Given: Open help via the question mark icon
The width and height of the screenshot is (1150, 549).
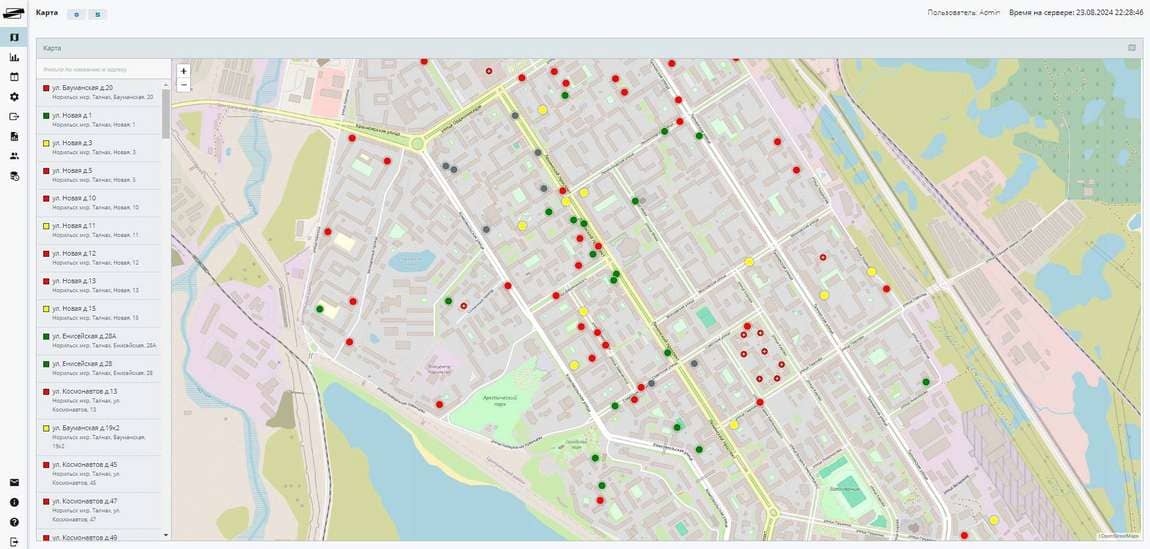Looking at the screenshot, I should click(x=14, y=522).
